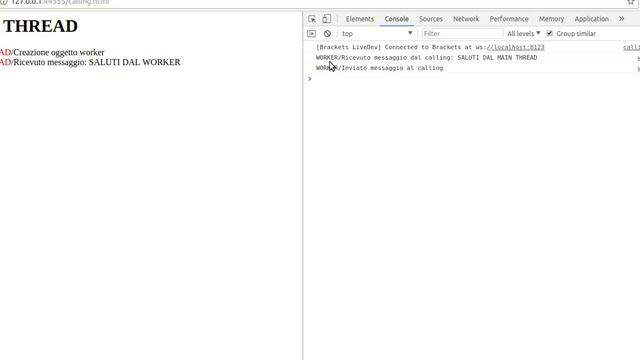
Task: Open the 'top' execution context dropdown
Action: tap(377, 33)
